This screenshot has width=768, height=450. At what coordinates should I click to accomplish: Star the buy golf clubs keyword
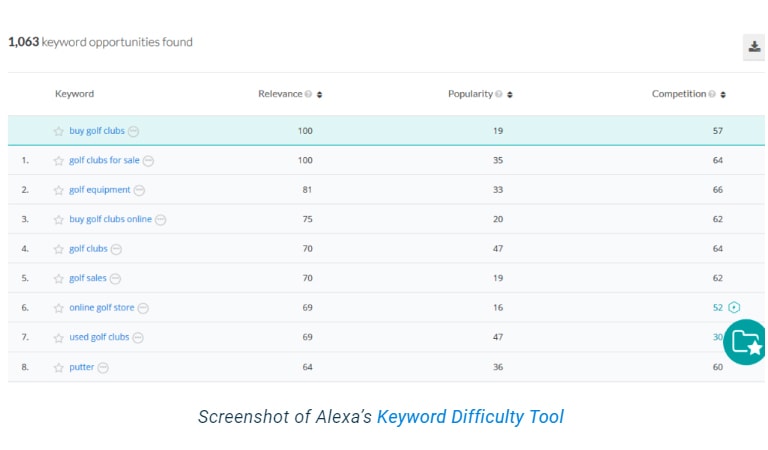59,131
